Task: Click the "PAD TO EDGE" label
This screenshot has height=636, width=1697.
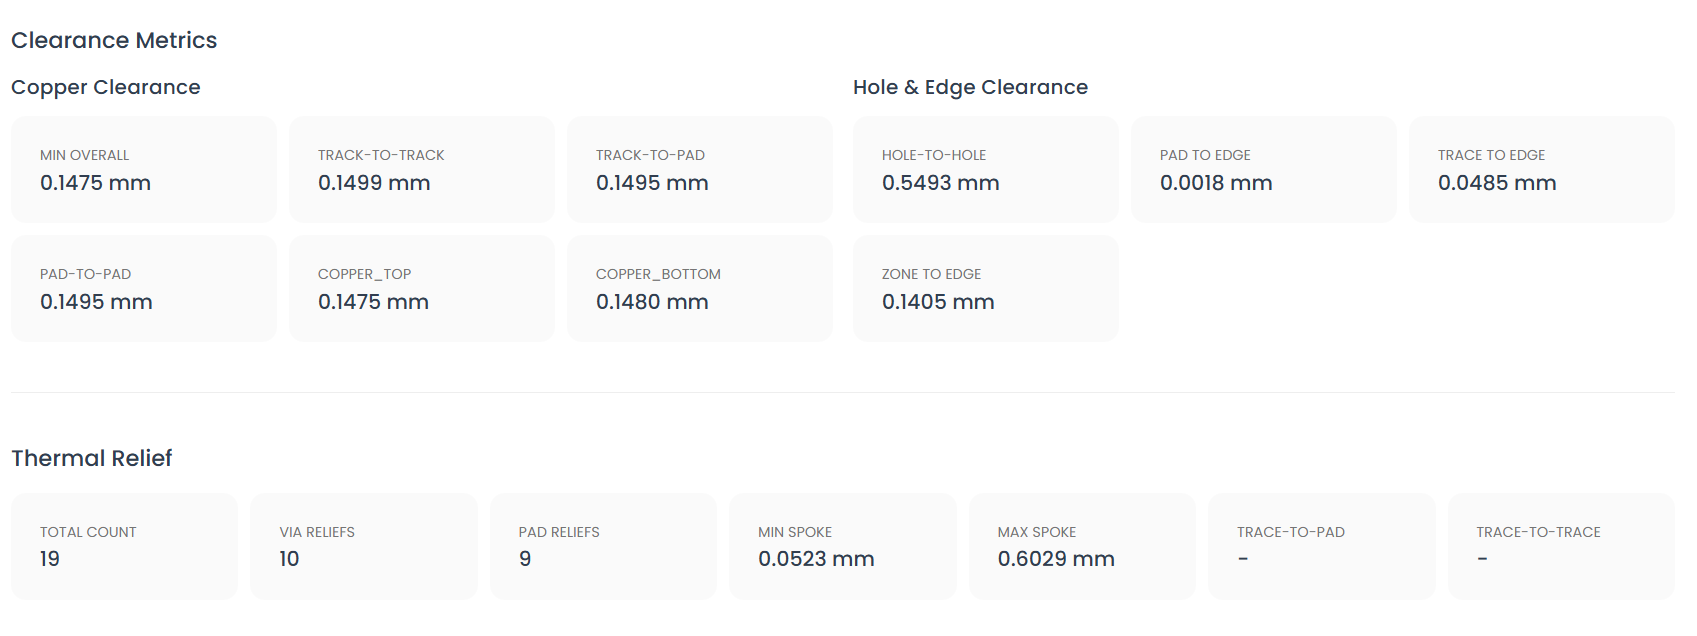Action: click(1205, 155)
